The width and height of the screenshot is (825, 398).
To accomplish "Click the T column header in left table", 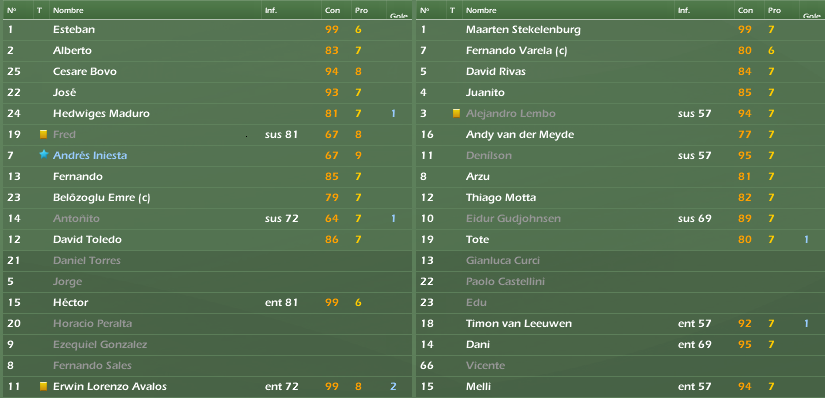I will coord(40,11).
